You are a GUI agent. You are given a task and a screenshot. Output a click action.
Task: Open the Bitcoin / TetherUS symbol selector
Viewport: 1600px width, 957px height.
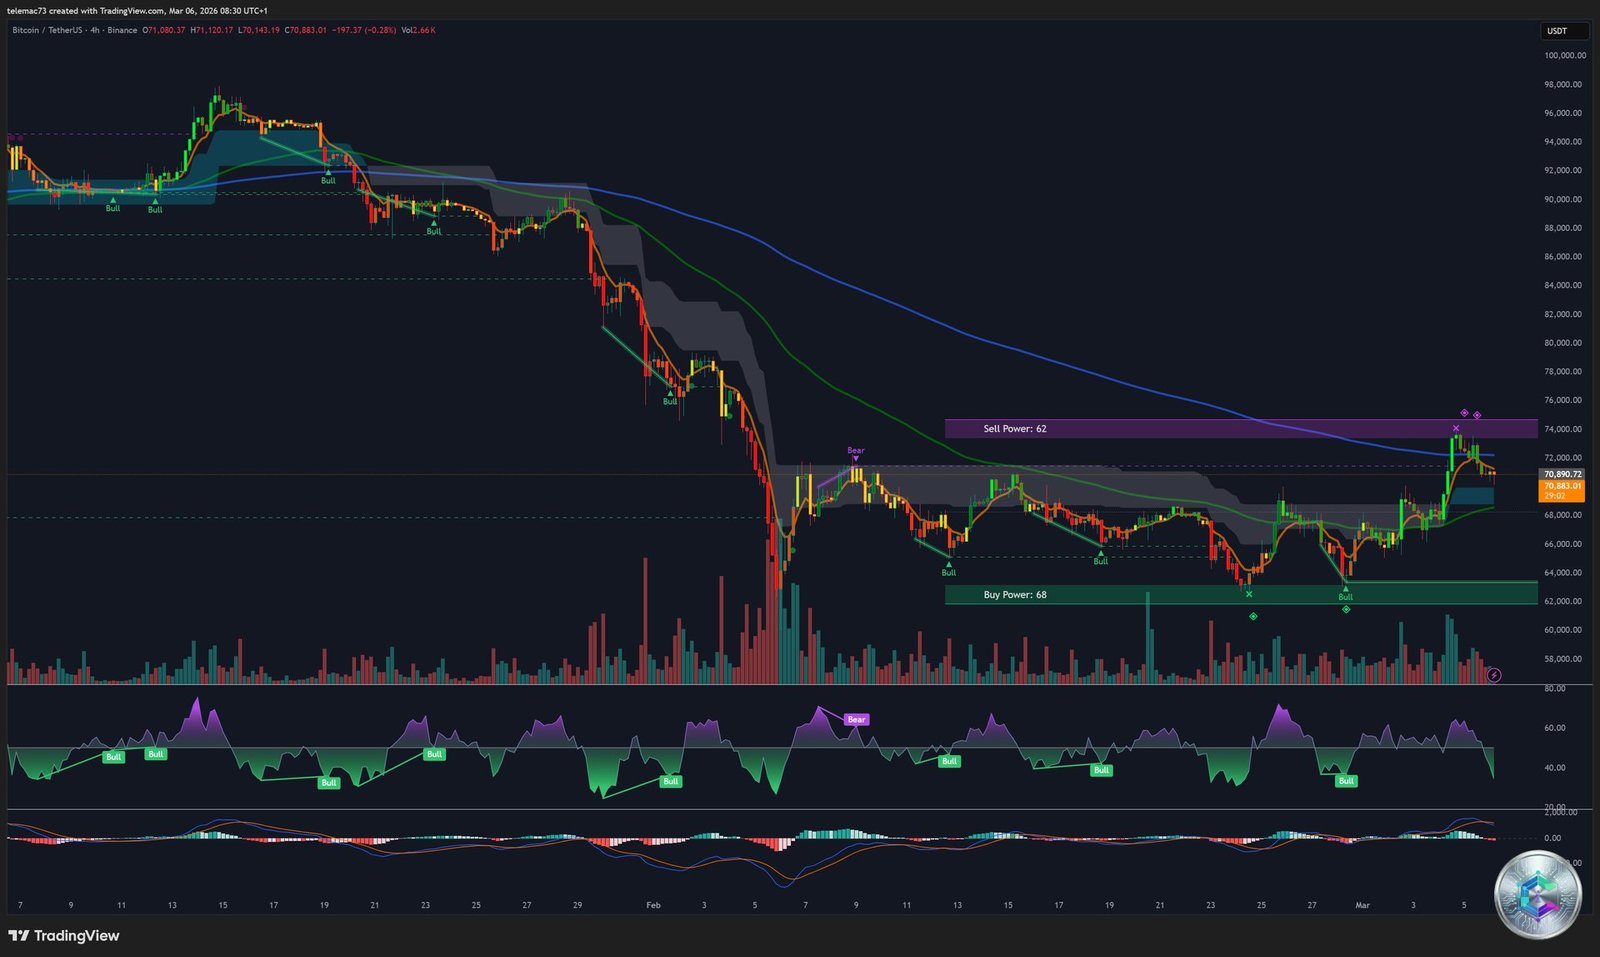tap(46, 31)
